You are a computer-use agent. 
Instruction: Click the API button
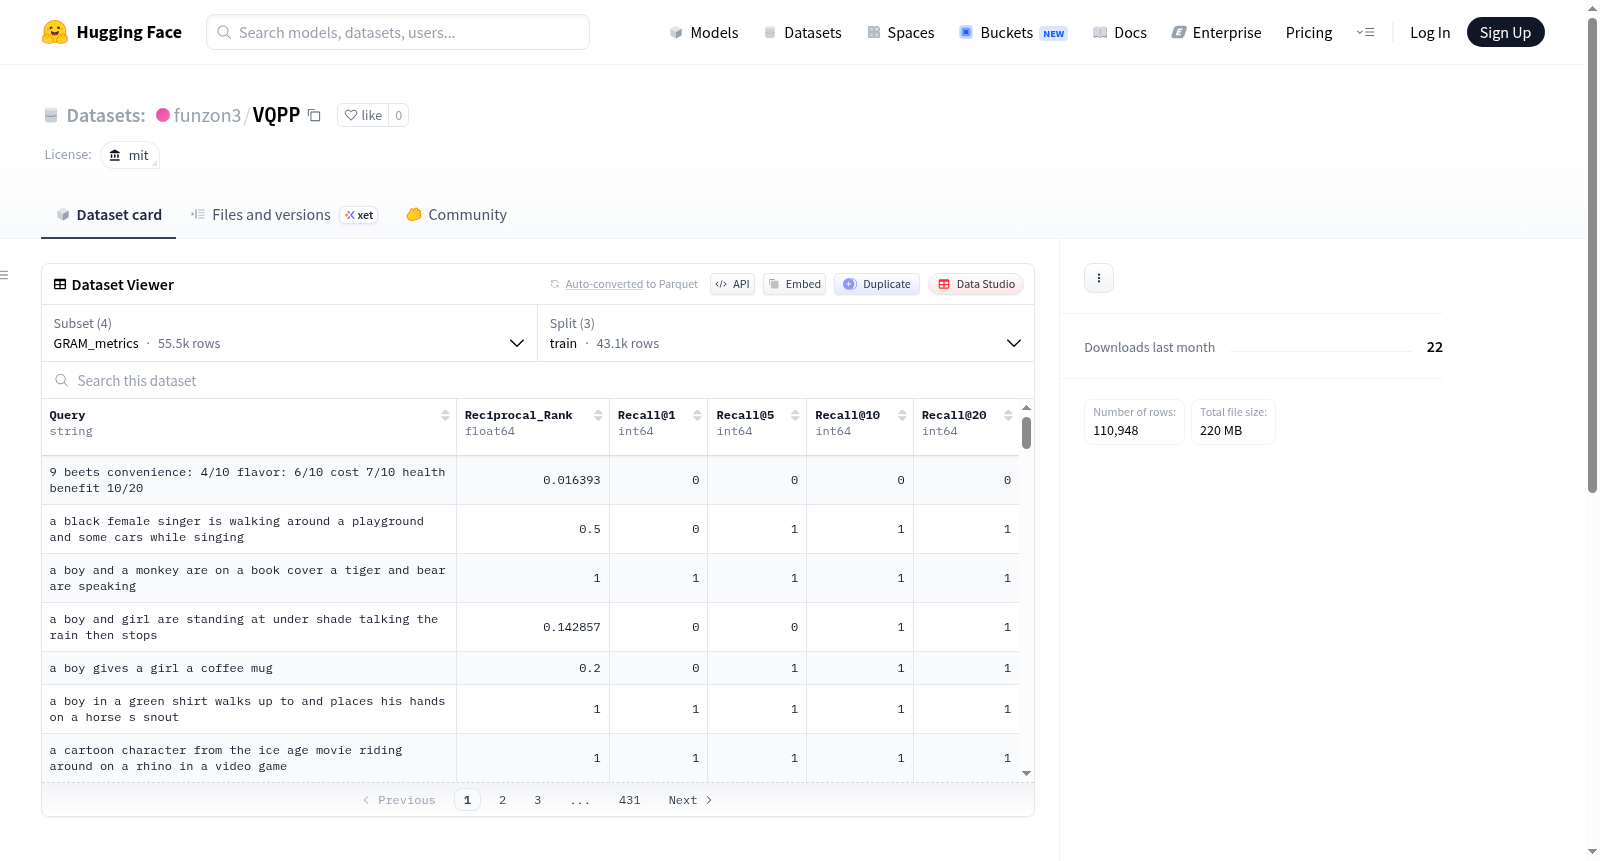(x=732, y=284)
